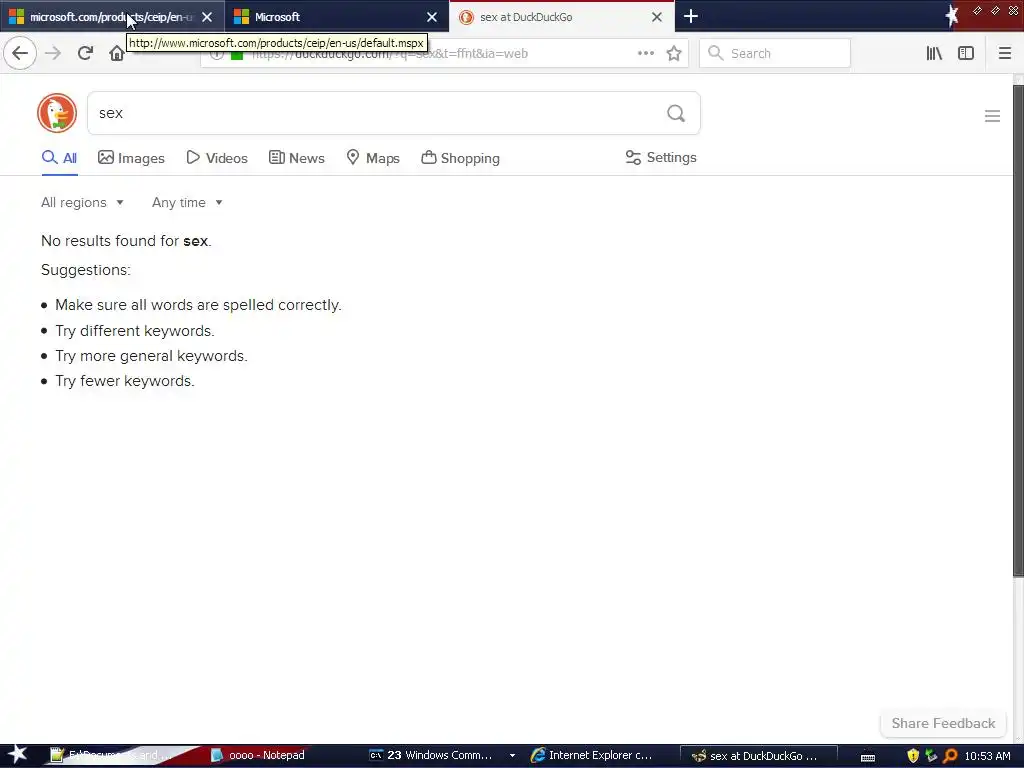
Task: Open the 23 Windows Comm... taskbar group
Action: [431, 756]
